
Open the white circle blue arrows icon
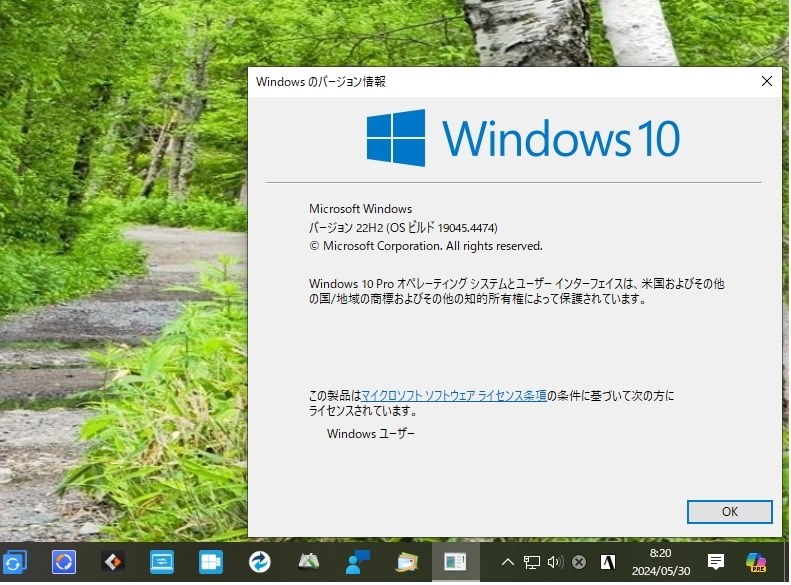click(x=260, y=562)
